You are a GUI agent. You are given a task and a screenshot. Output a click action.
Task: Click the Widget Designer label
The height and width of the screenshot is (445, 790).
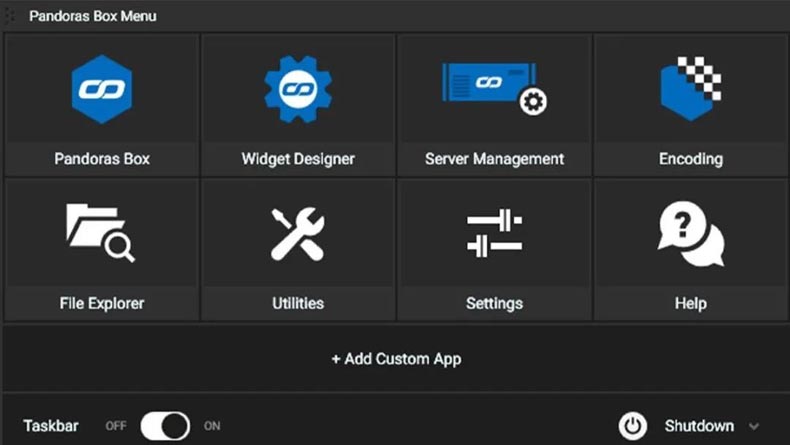pos(298,159)
